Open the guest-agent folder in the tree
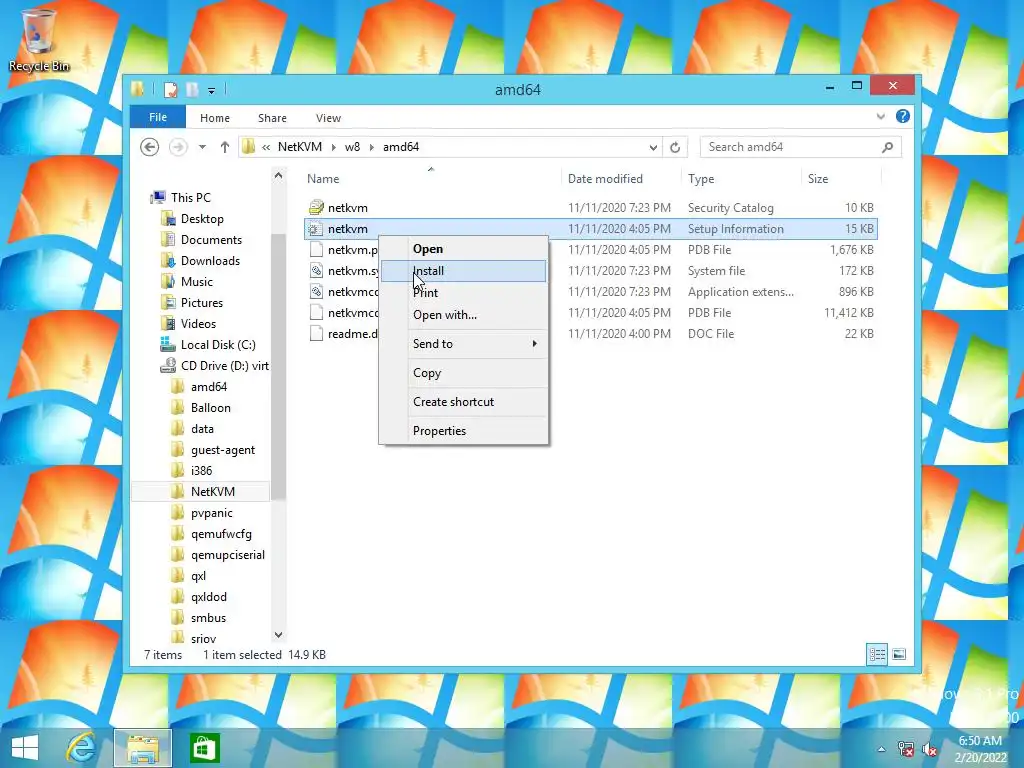Screen dimensions: 1024x768 (x=223, y=450)
